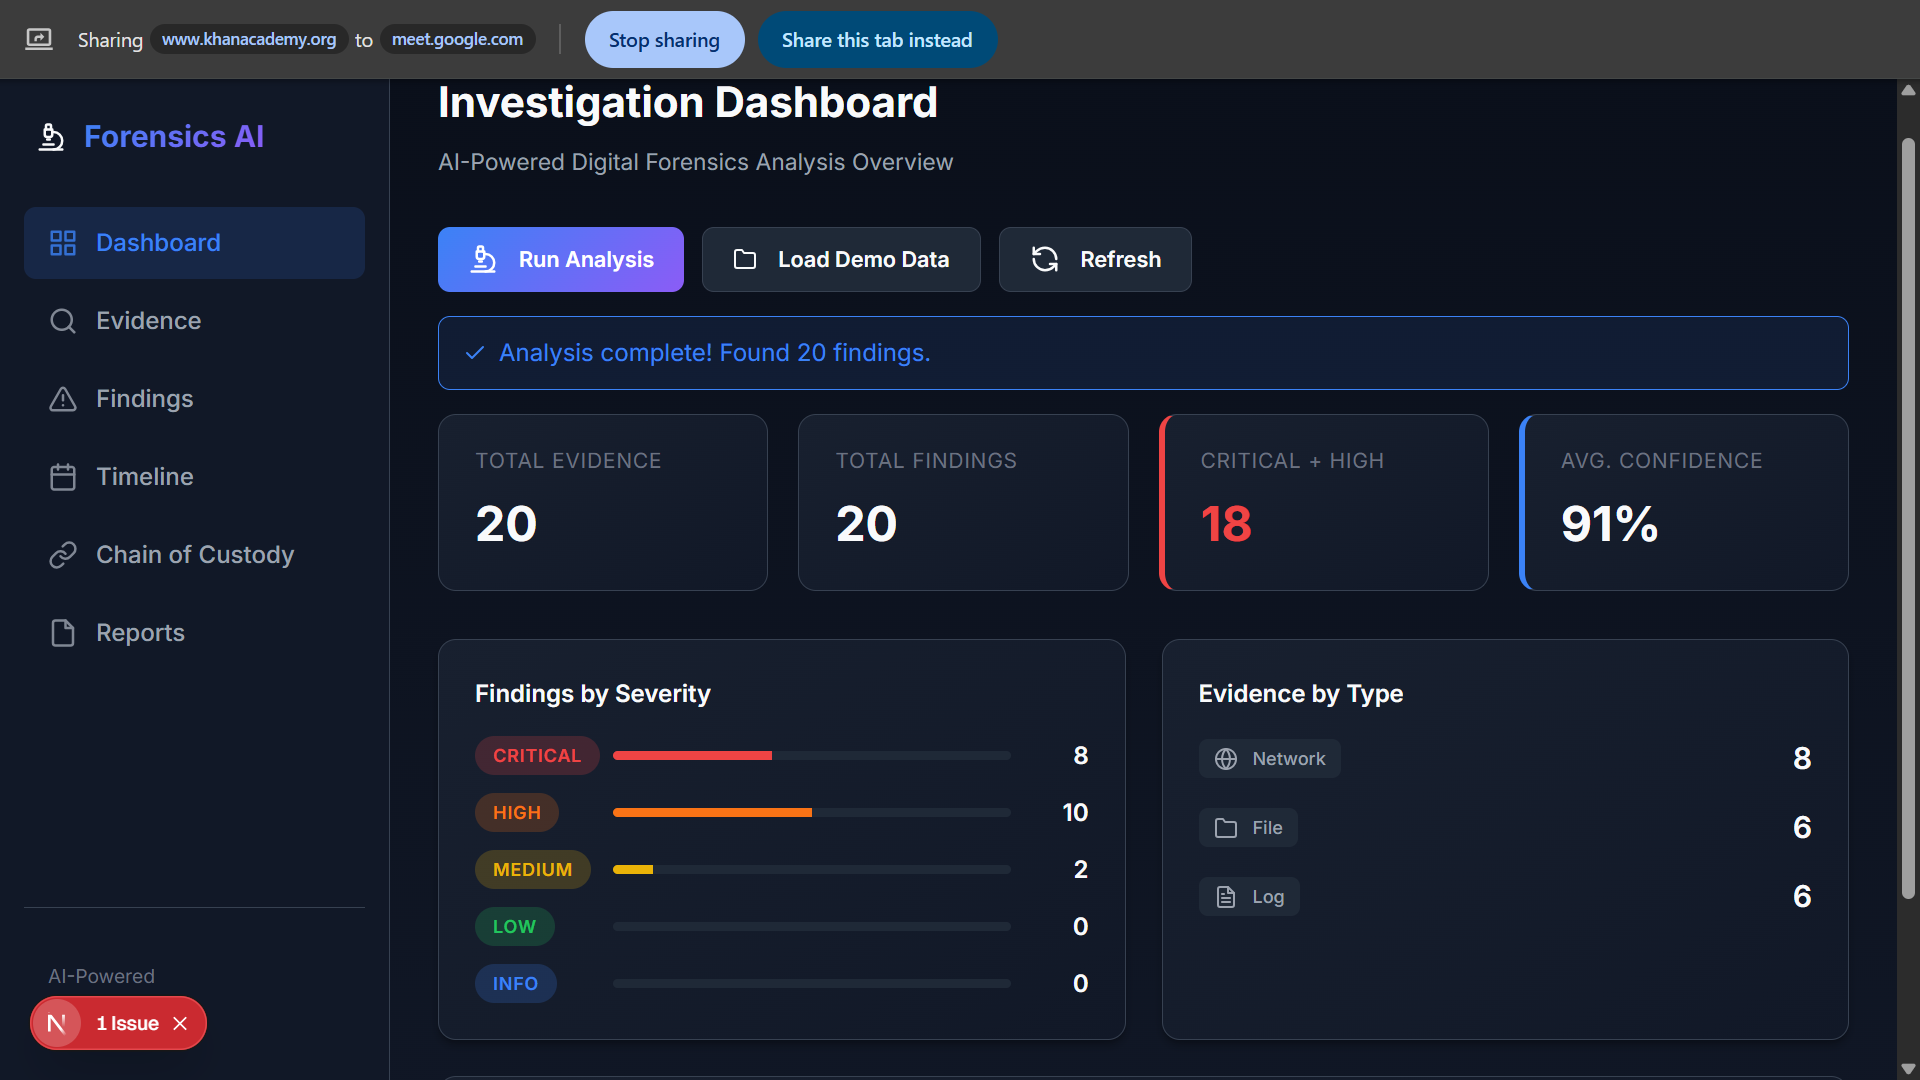The image size is (1920, 1080).
Task: Dismiss the 1 Issue notification
Action: pyautogui.click(x=181, y=1023)
